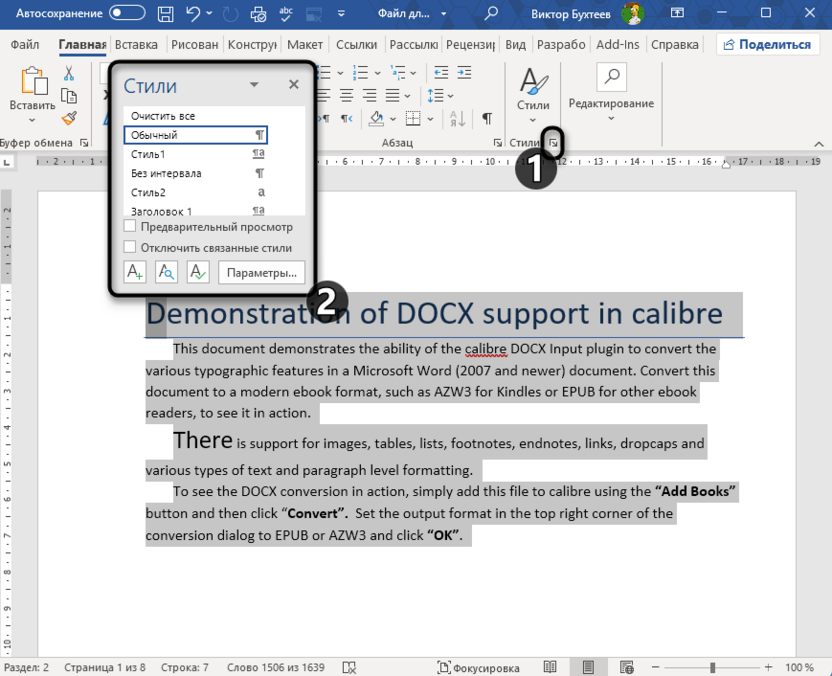Enable the Предварительный просмотр checkbox
This screenshot has width=832, height=676.
click(129, 228)
